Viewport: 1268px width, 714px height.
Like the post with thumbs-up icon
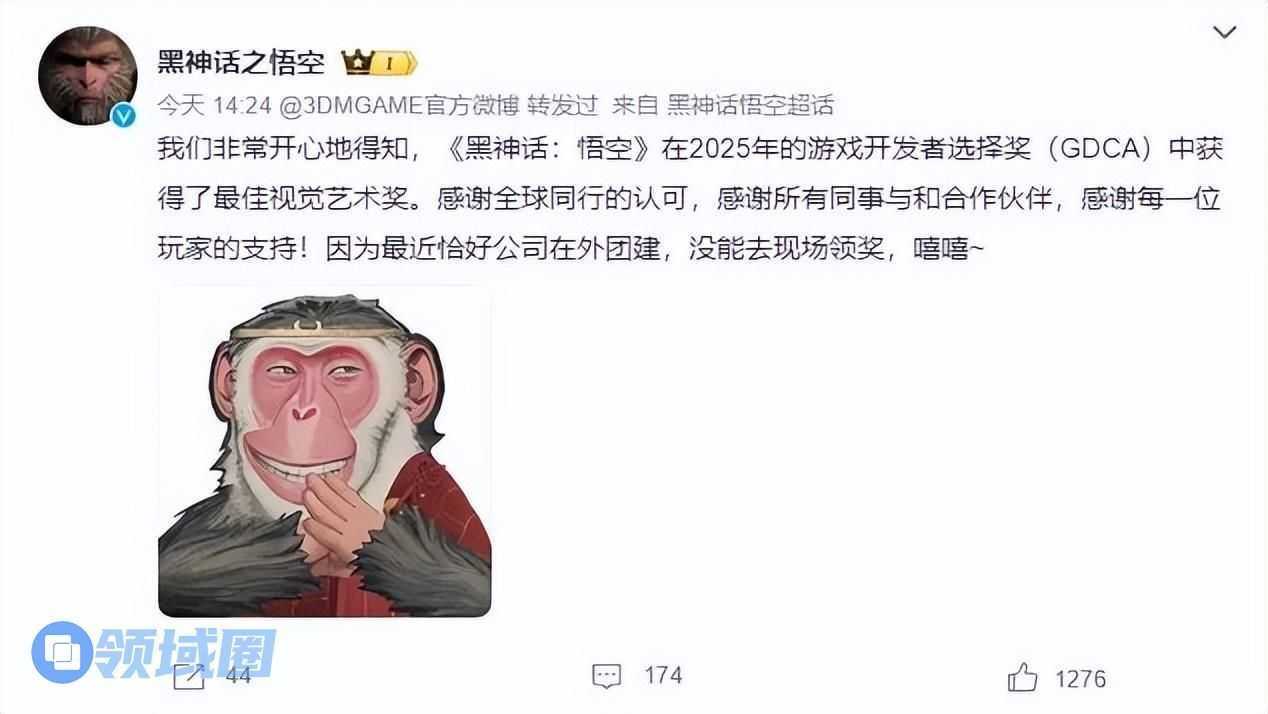point(1022,678)
